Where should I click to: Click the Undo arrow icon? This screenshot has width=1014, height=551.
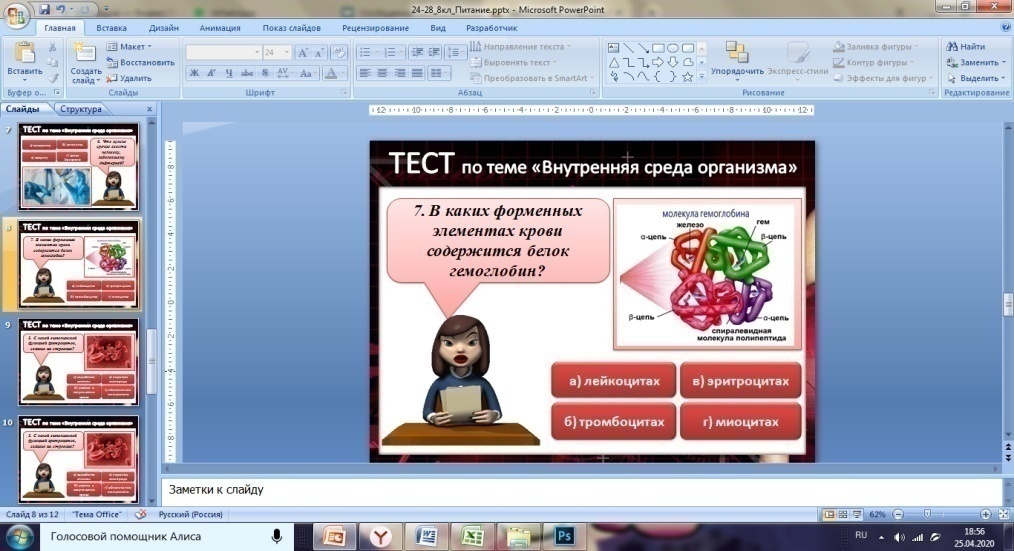63,11
